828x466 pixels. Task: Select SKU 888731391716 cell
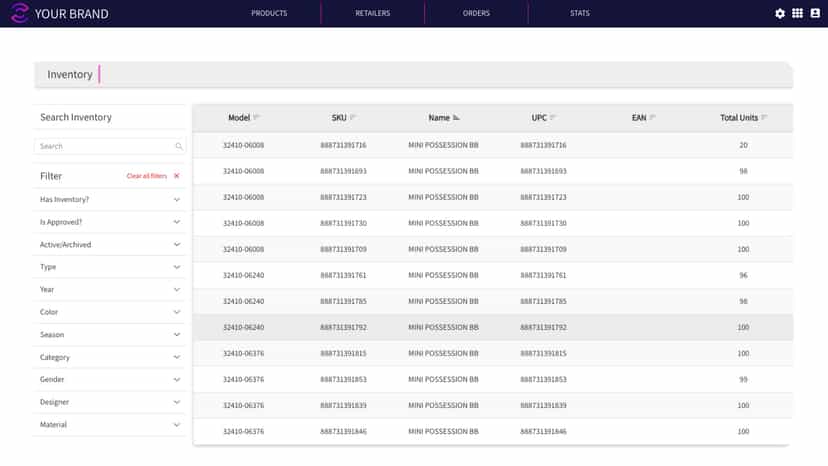pos(343,145)
